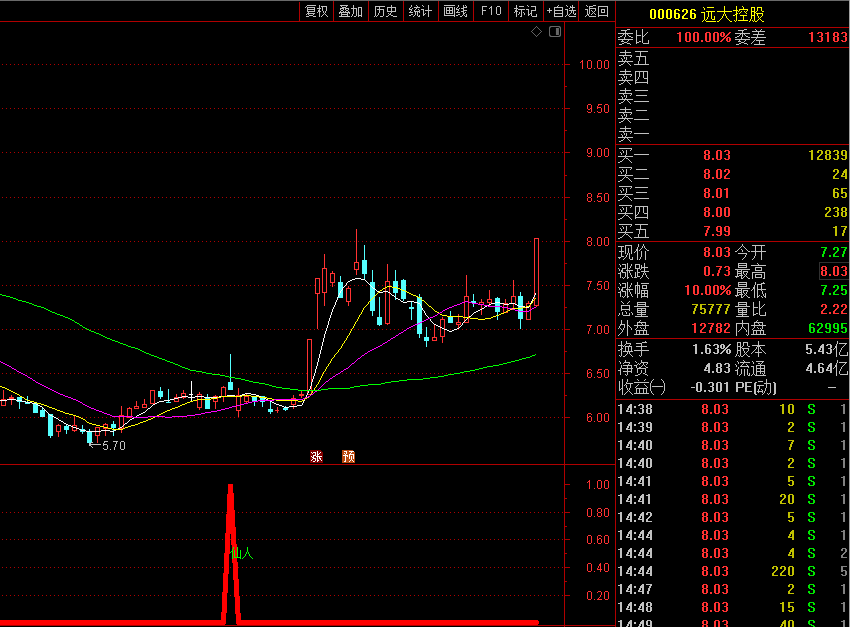The image size is (850, 627).
Task: Click the 14:47 trade tick row
Action: point(733,589)
